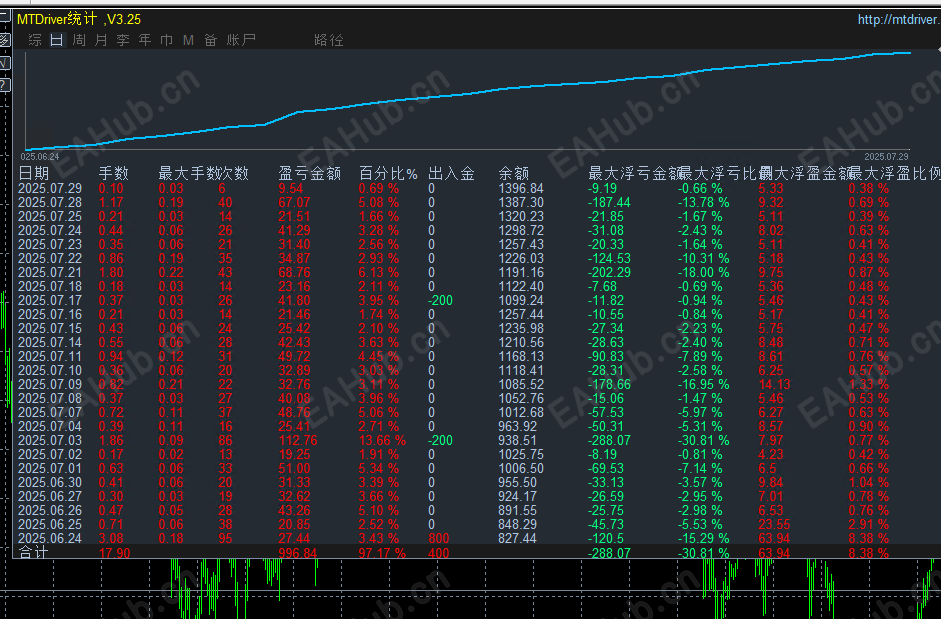Viewport: 941px width, 619px height.
Task: Switch to the 月 monthly tab
Action: [101, 40]
